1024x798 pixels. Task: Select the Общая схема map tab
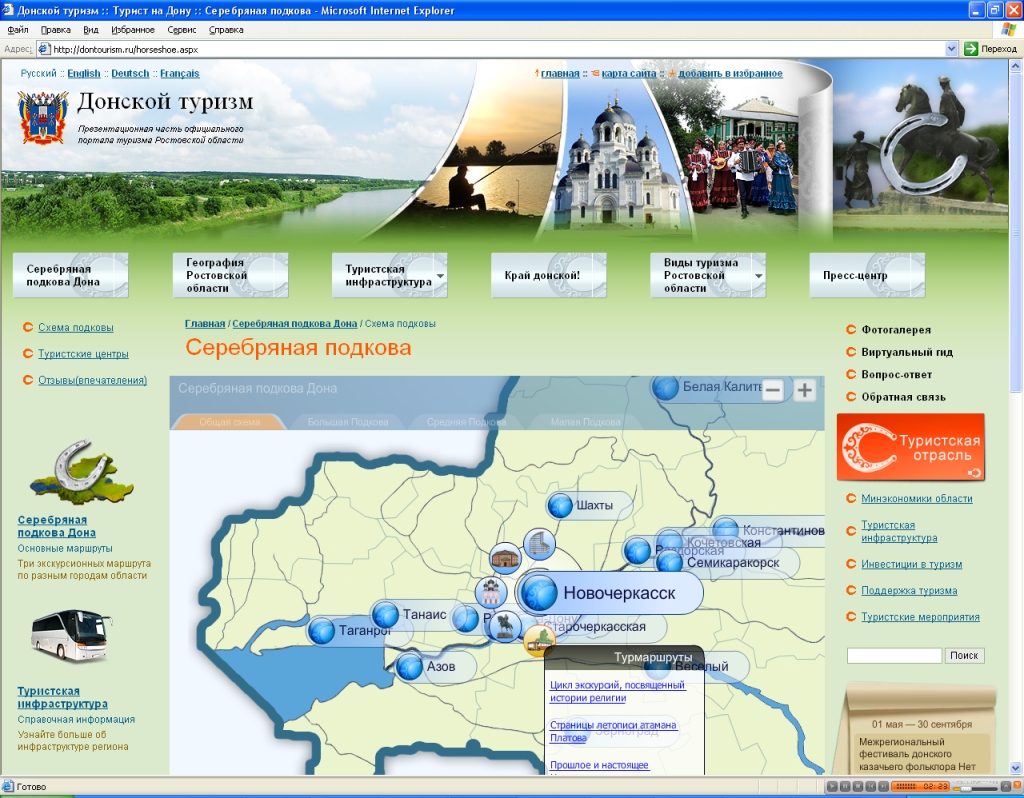point(229,422)
